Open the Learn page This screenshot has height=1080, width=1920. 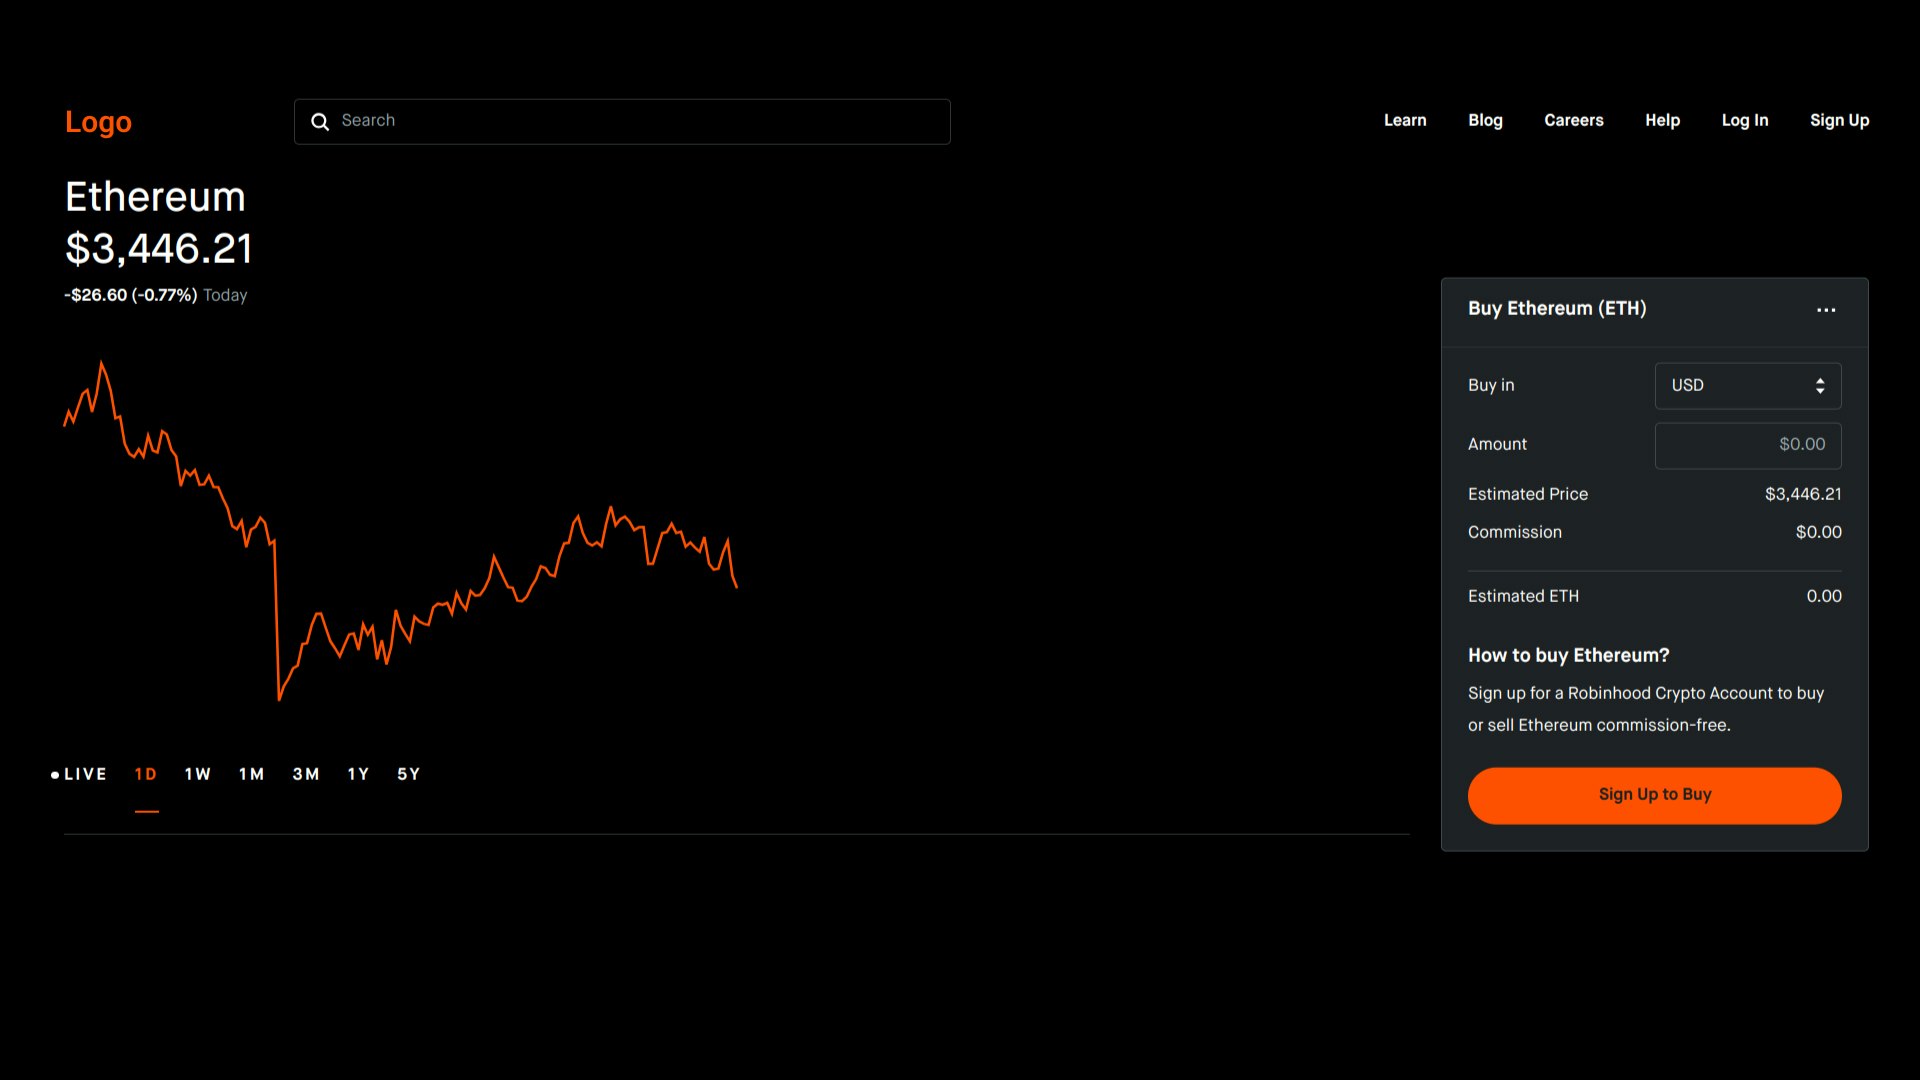click(1405, 120)
